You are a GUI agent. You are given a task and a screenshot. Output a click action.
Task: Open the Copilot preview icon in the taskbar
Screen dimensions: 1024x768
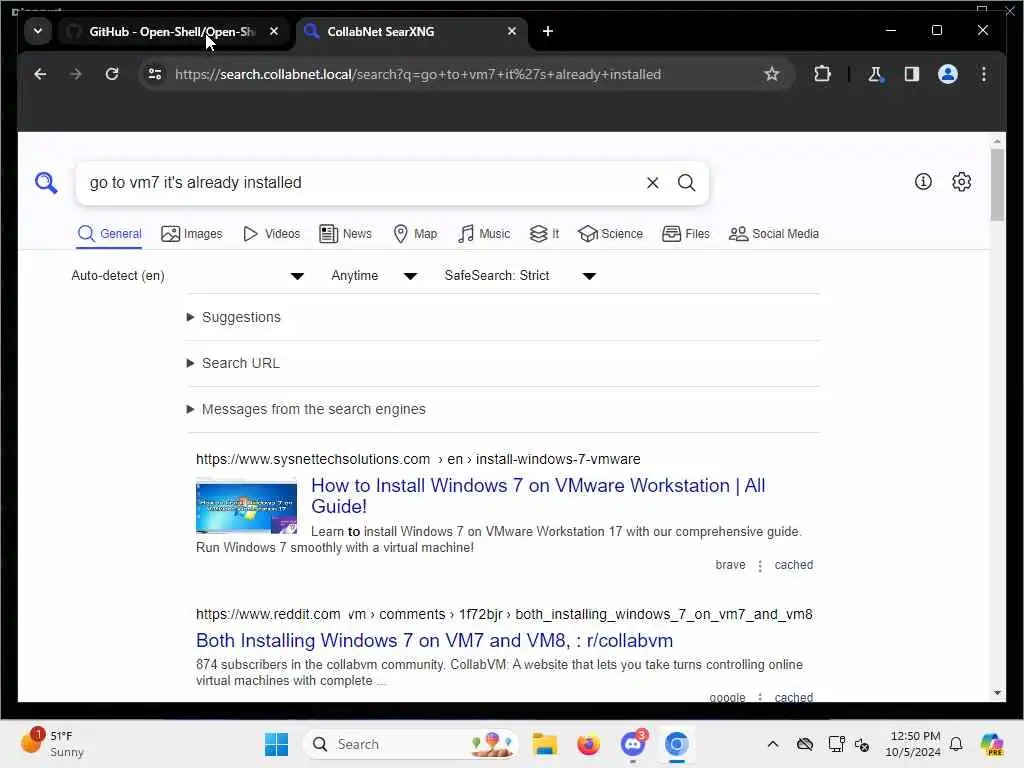(992, 744)
